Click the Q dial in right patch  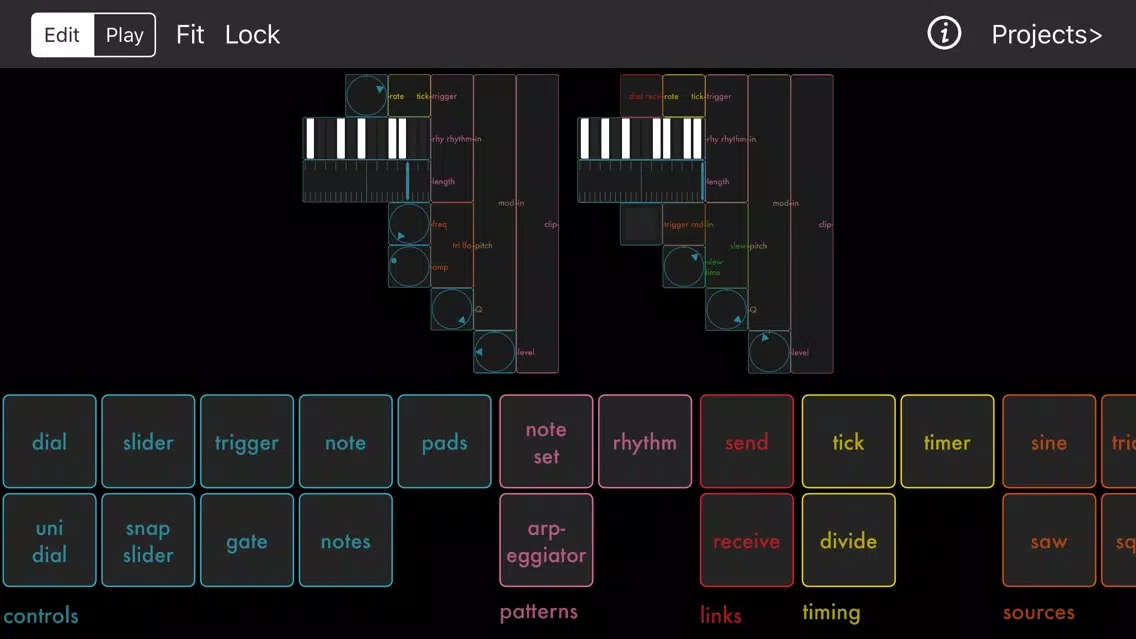tap(727, 309)
